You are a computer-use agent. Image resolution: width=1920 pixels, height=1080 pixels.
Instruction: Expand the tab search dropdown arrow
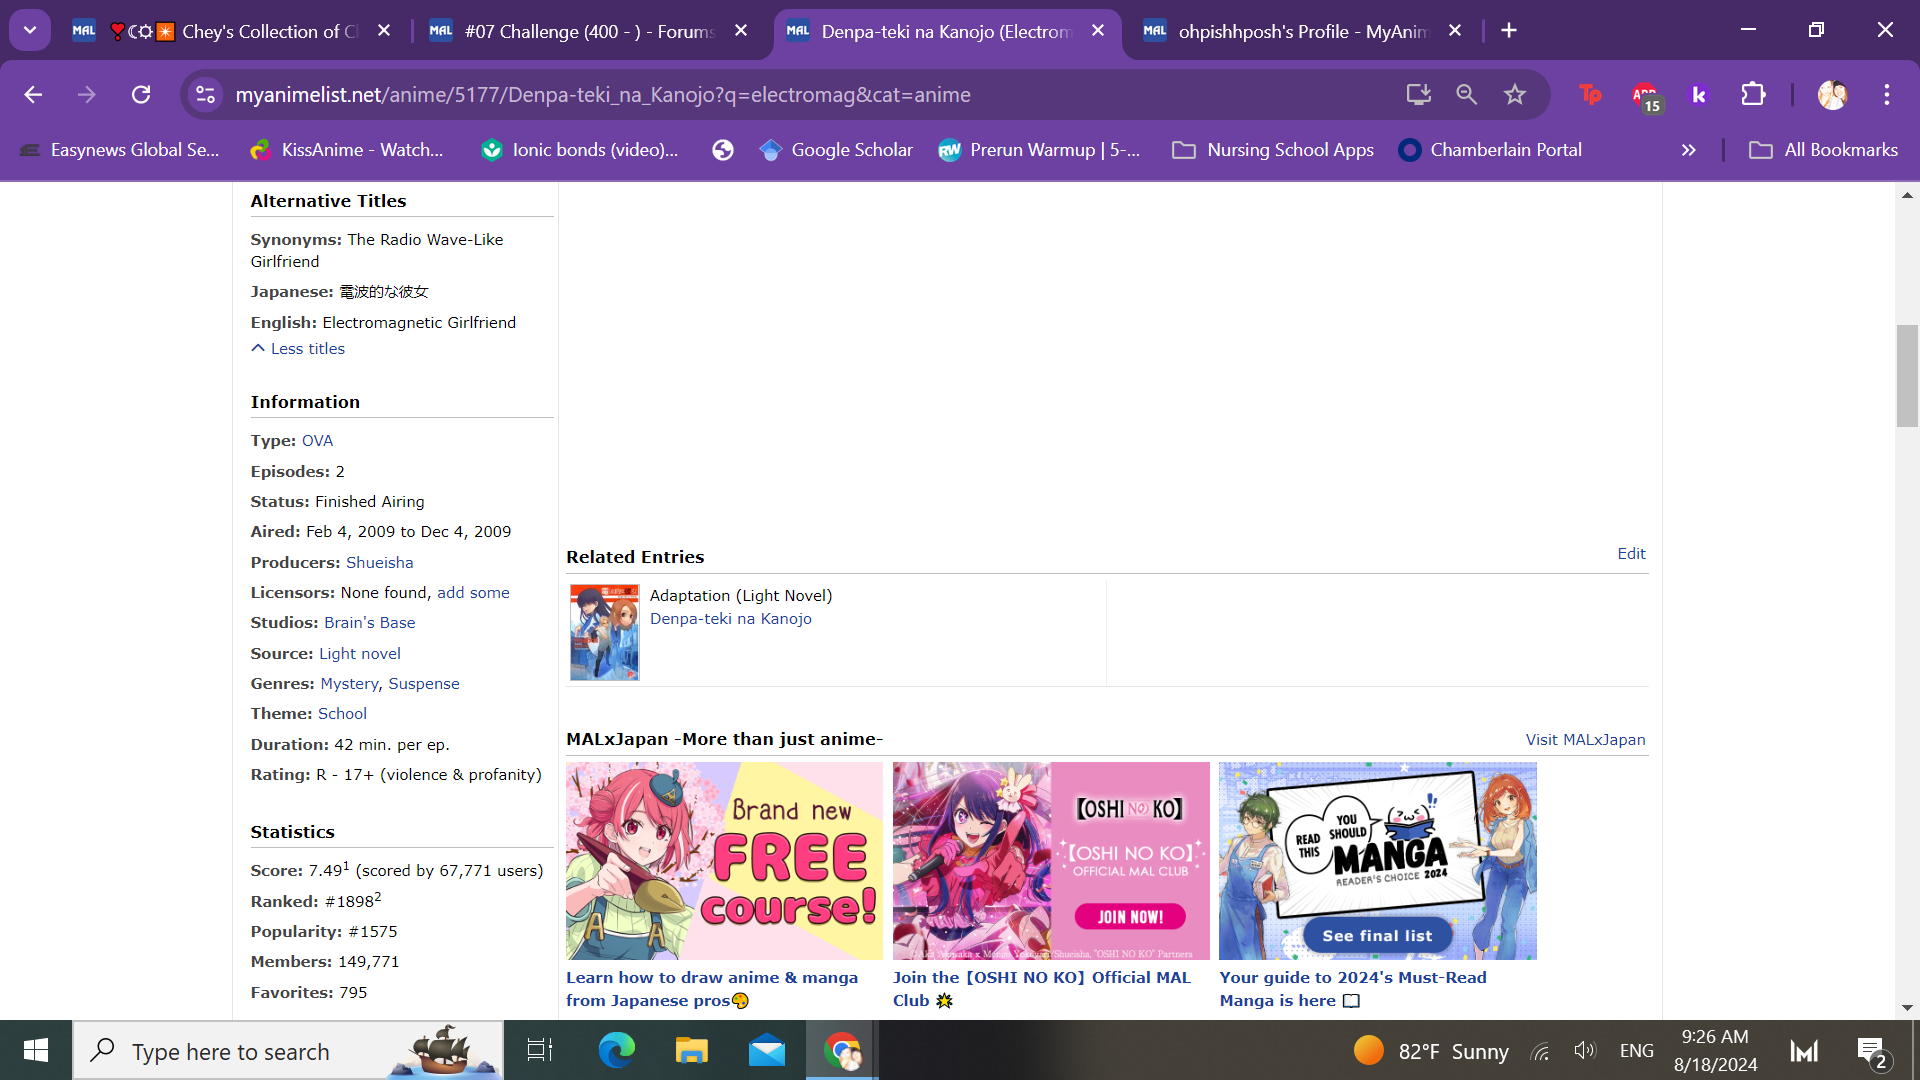(x=30, y=30)
